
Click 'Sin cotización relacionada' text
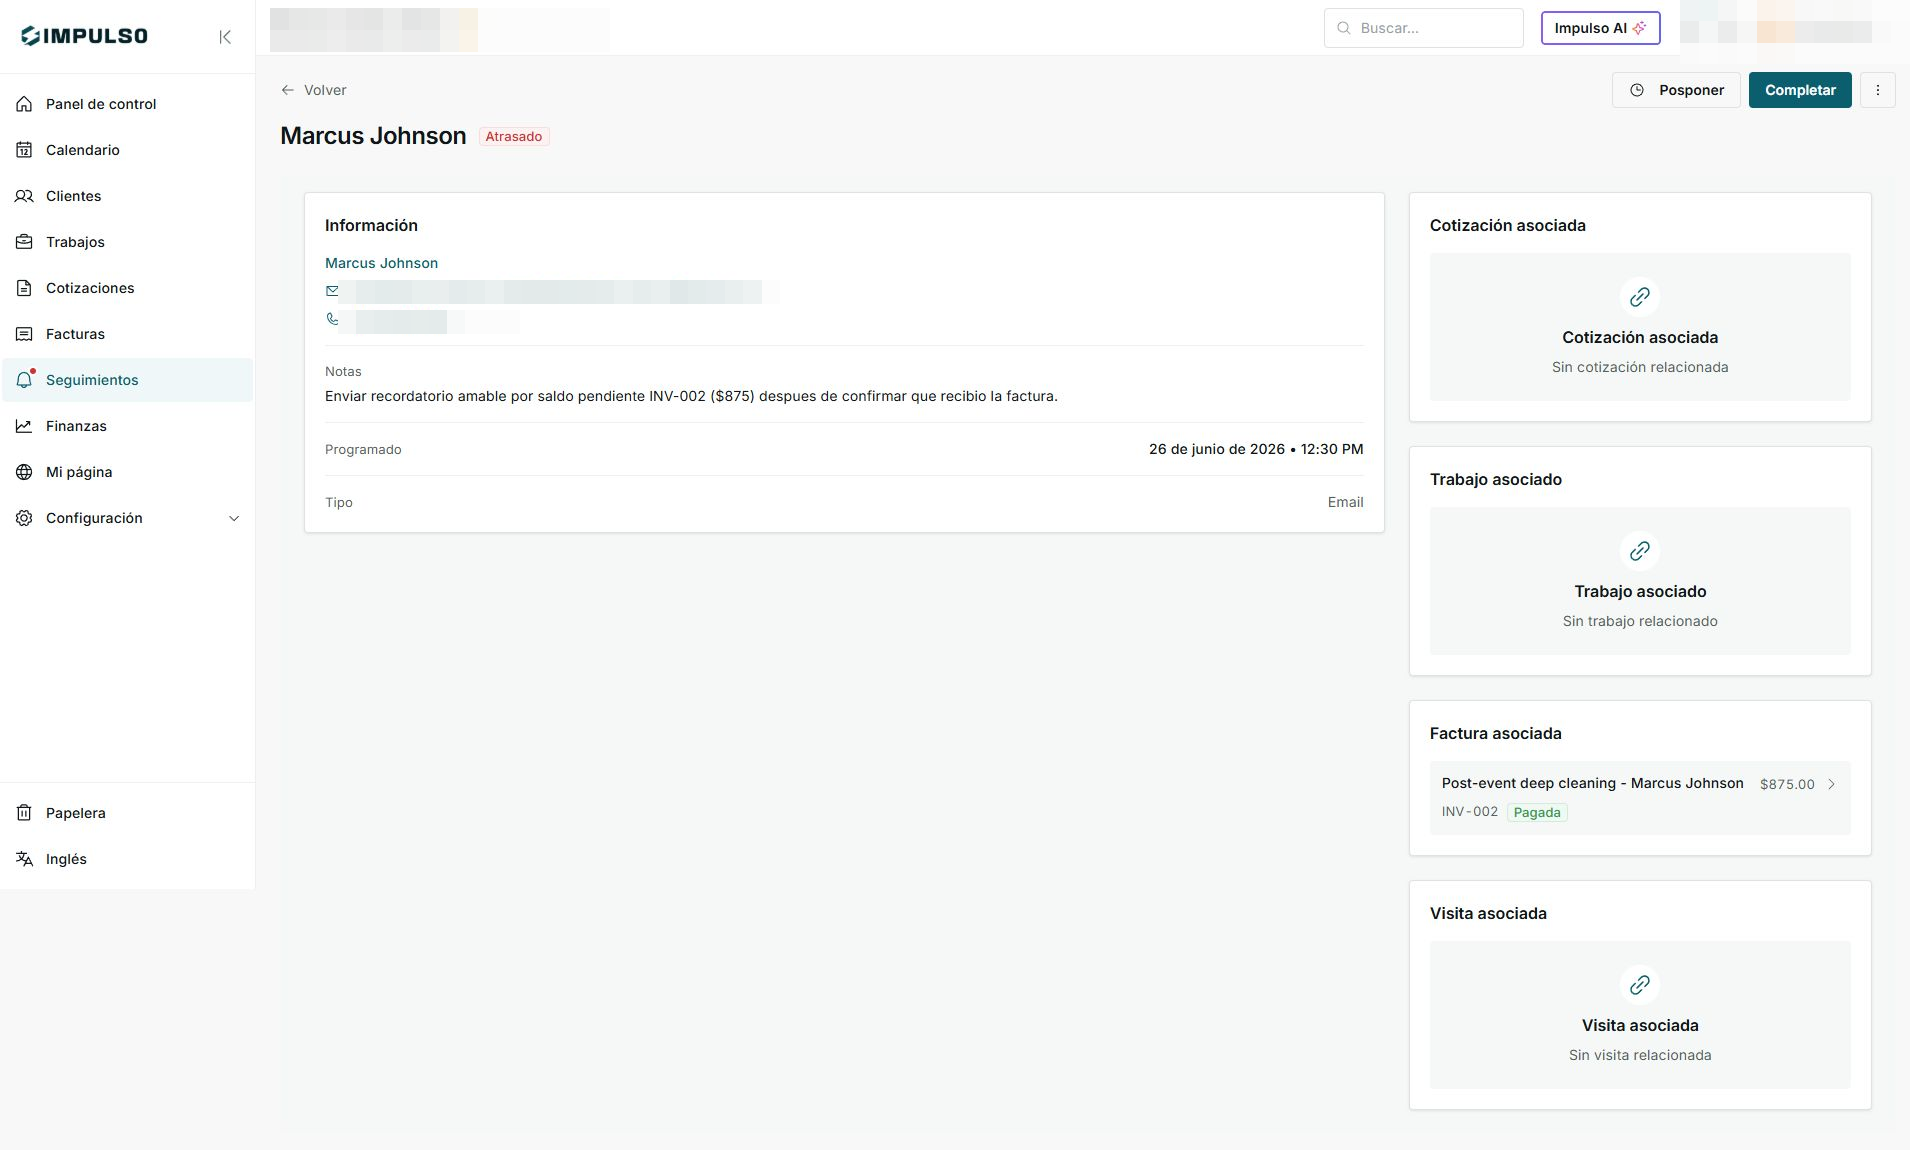pyautogui.click(x=1640, y=367)
